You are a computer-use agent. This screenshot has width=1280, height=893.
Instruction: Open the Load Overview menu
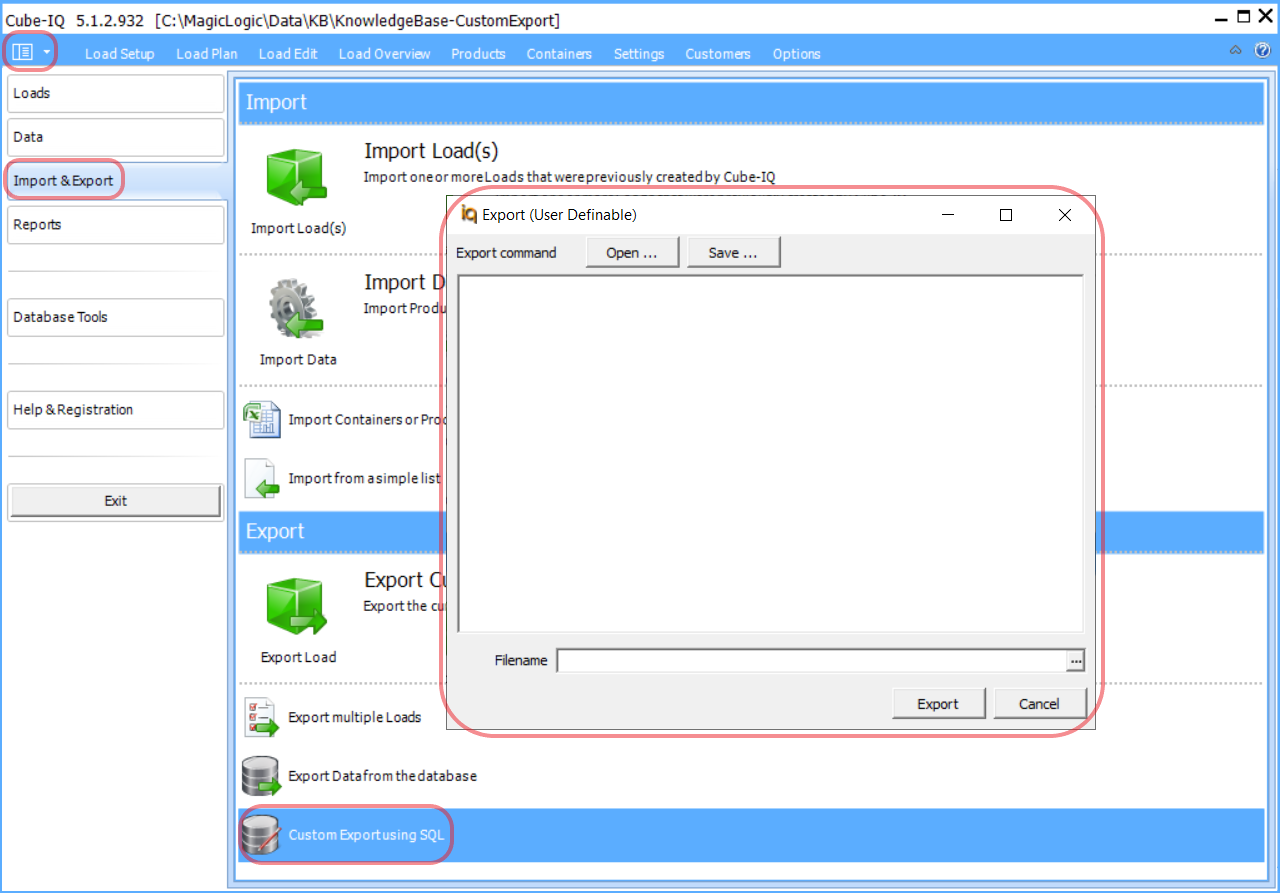click(x=384, y=54)
